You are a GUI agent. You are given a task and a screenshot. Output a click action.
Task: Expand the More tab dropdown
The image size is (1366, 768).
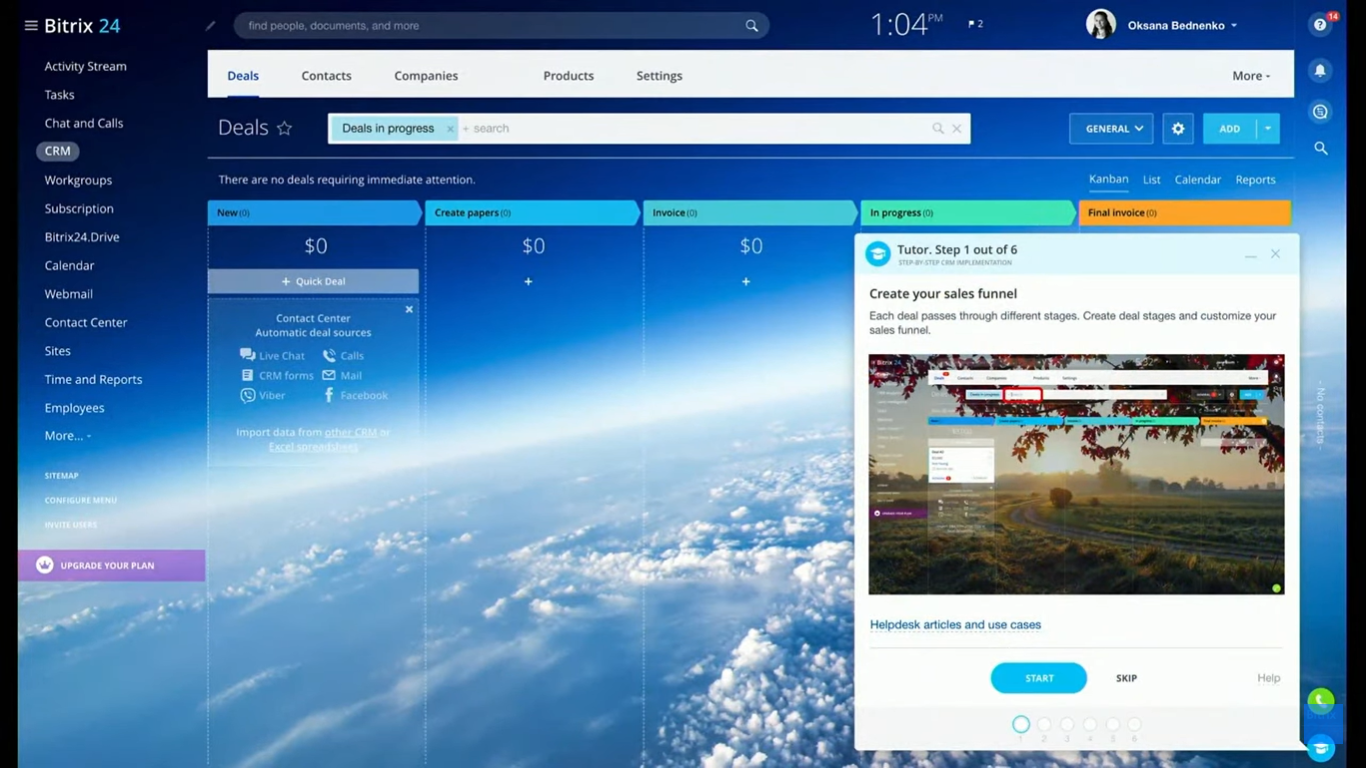(1251, 76)
